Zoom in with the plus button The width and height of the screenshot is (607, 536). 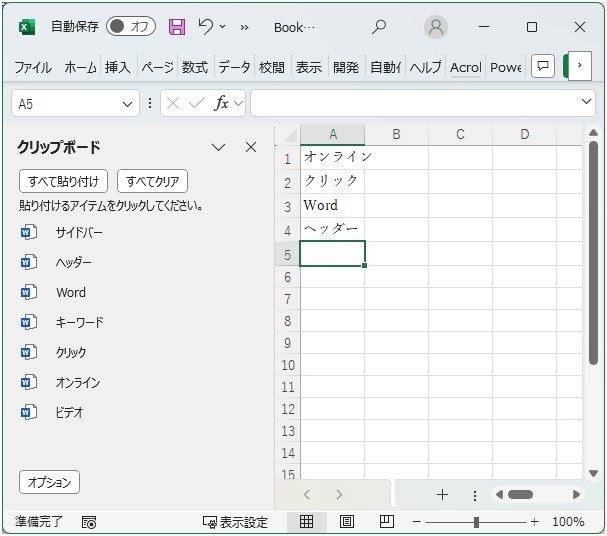pyautogui.click(x=535, y=522)
